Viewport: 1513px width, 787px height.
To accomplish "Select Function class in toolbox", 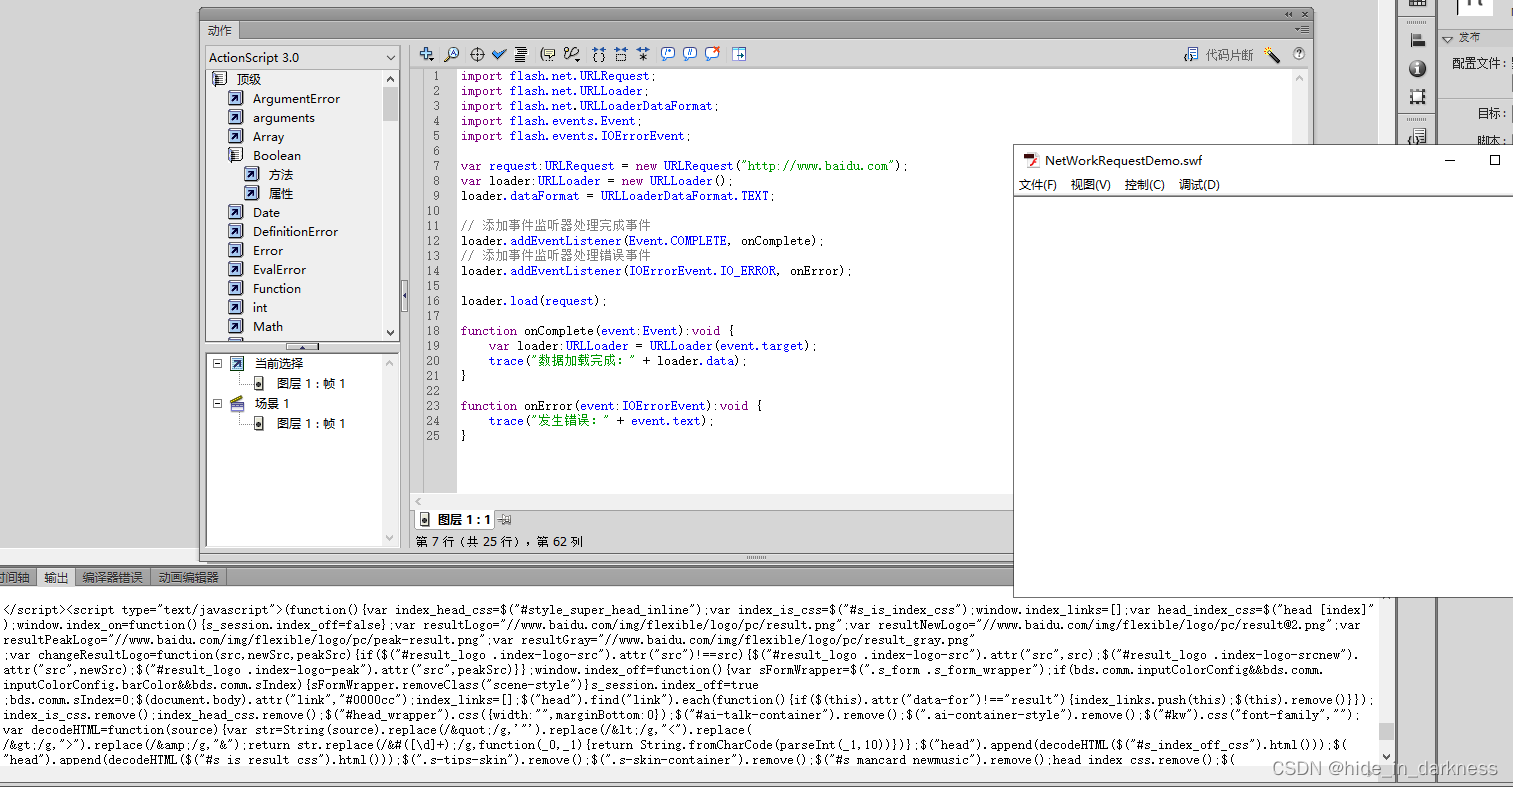I will (x=276, y=288).
